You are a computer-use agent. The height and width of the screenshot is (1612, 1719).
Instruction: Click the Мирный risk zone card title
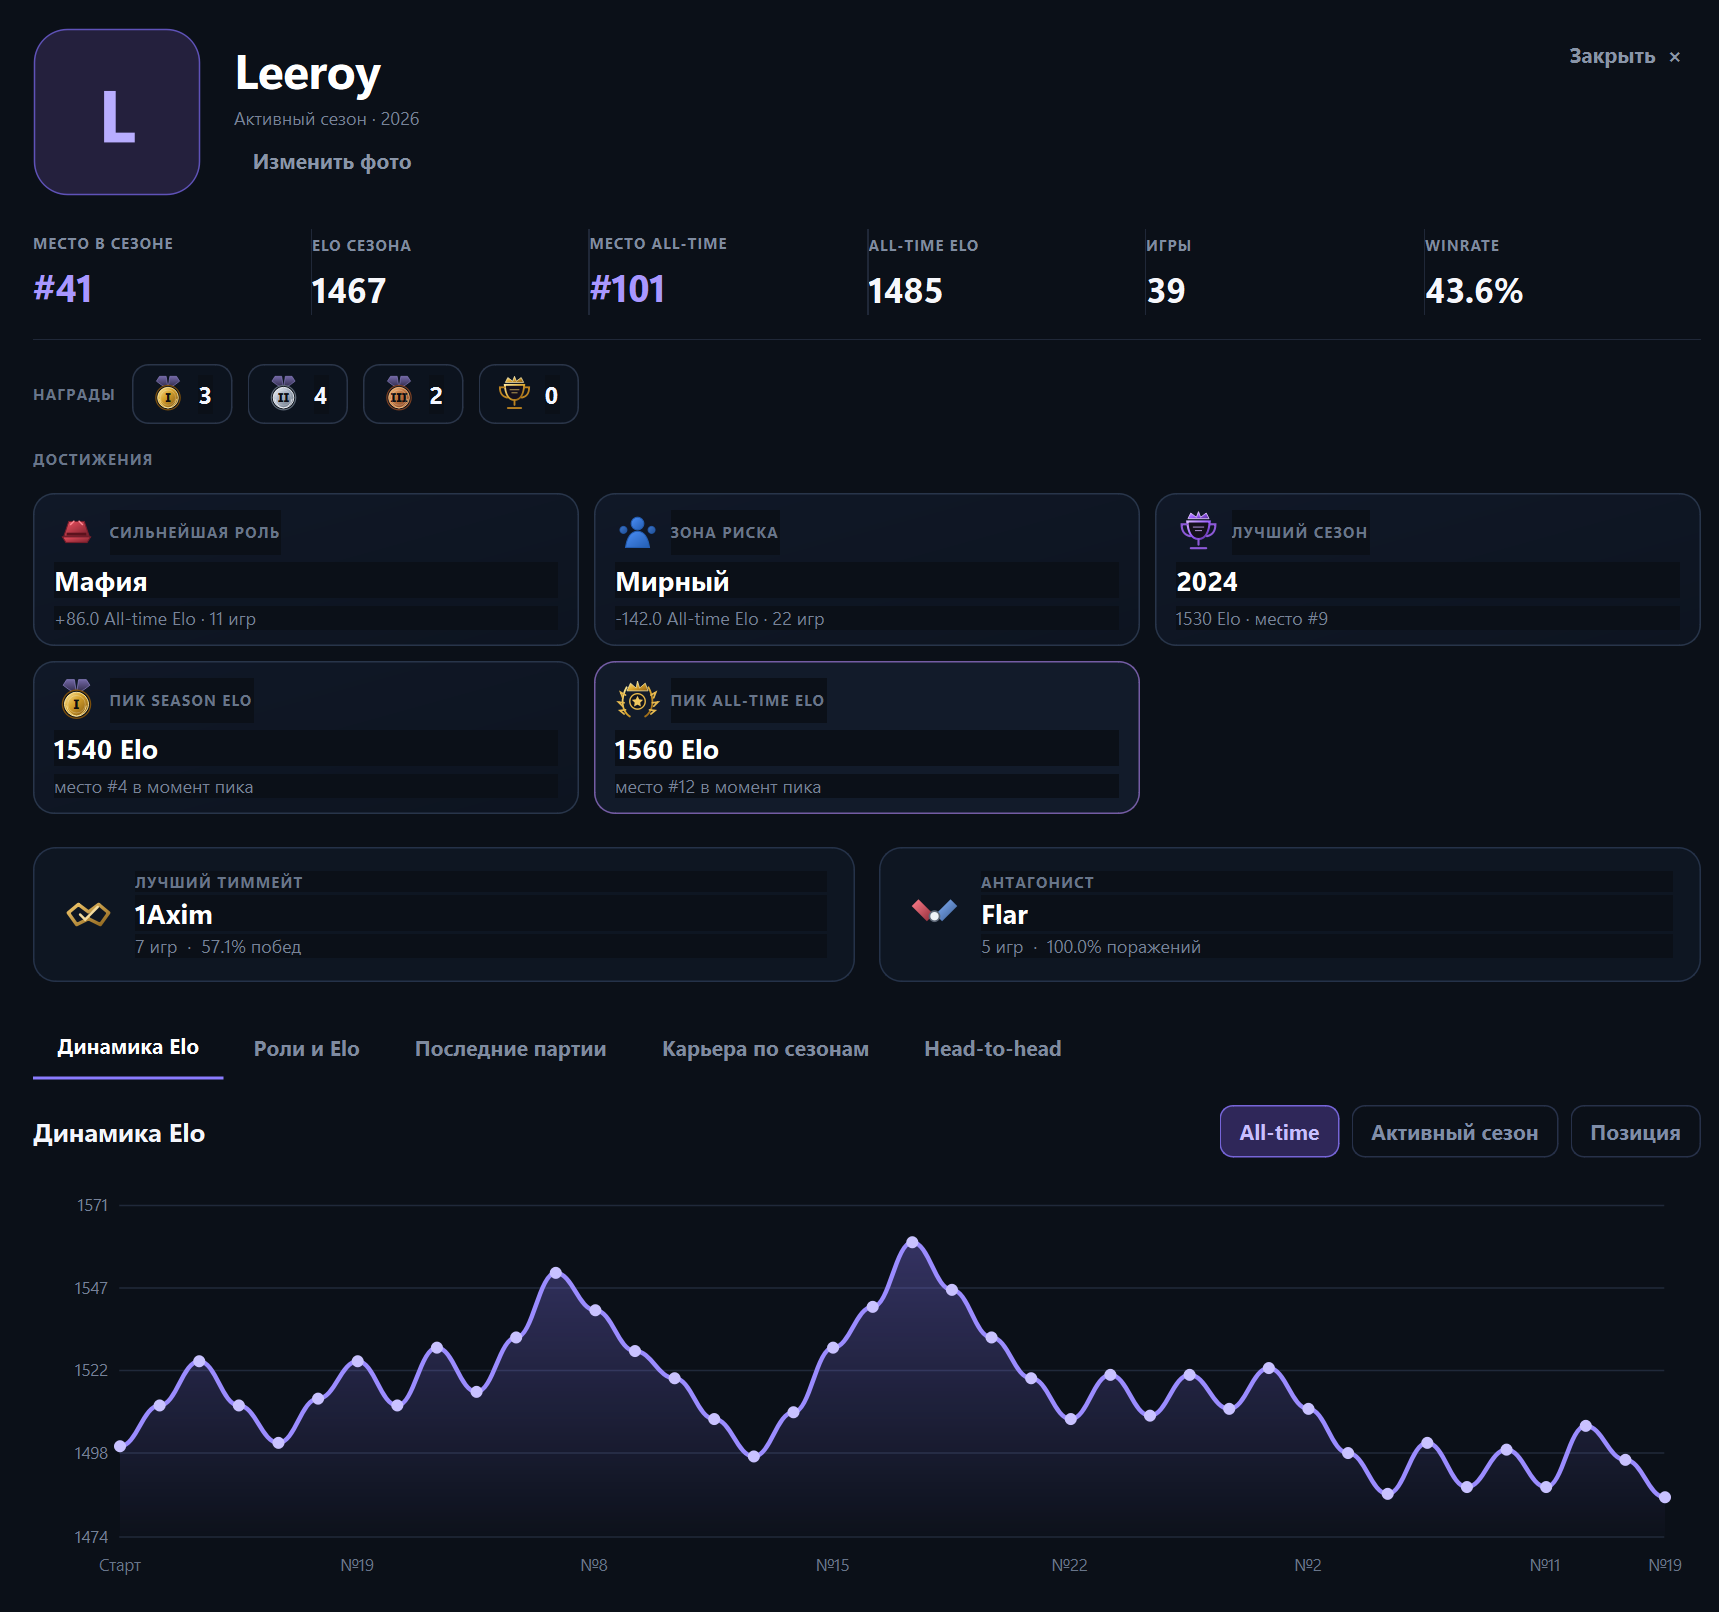point(672,582)
